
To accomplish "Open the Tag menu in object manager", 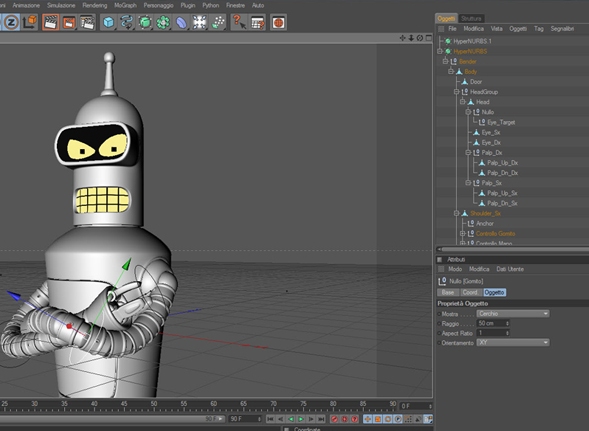I will click(539, 29).
